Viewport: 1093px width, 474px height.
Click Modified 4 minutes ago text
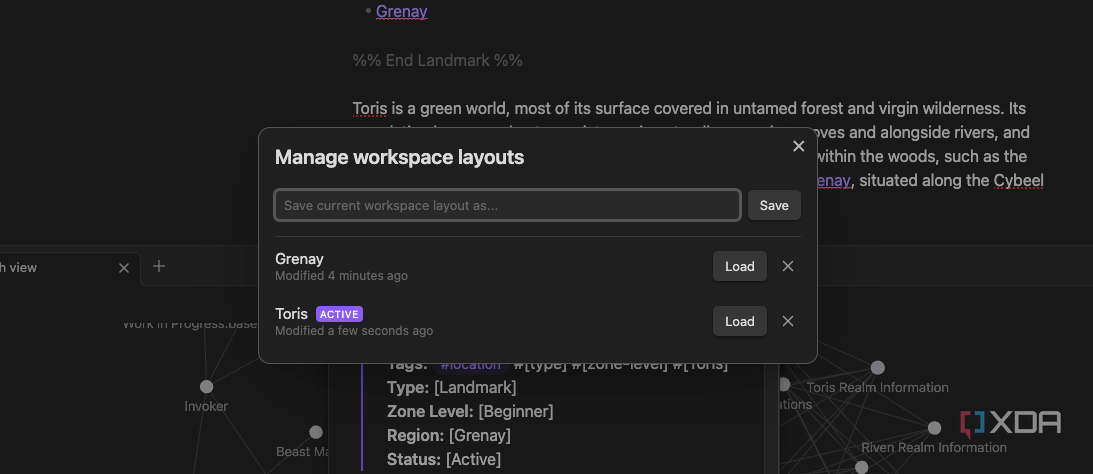(x=342, y=276)
